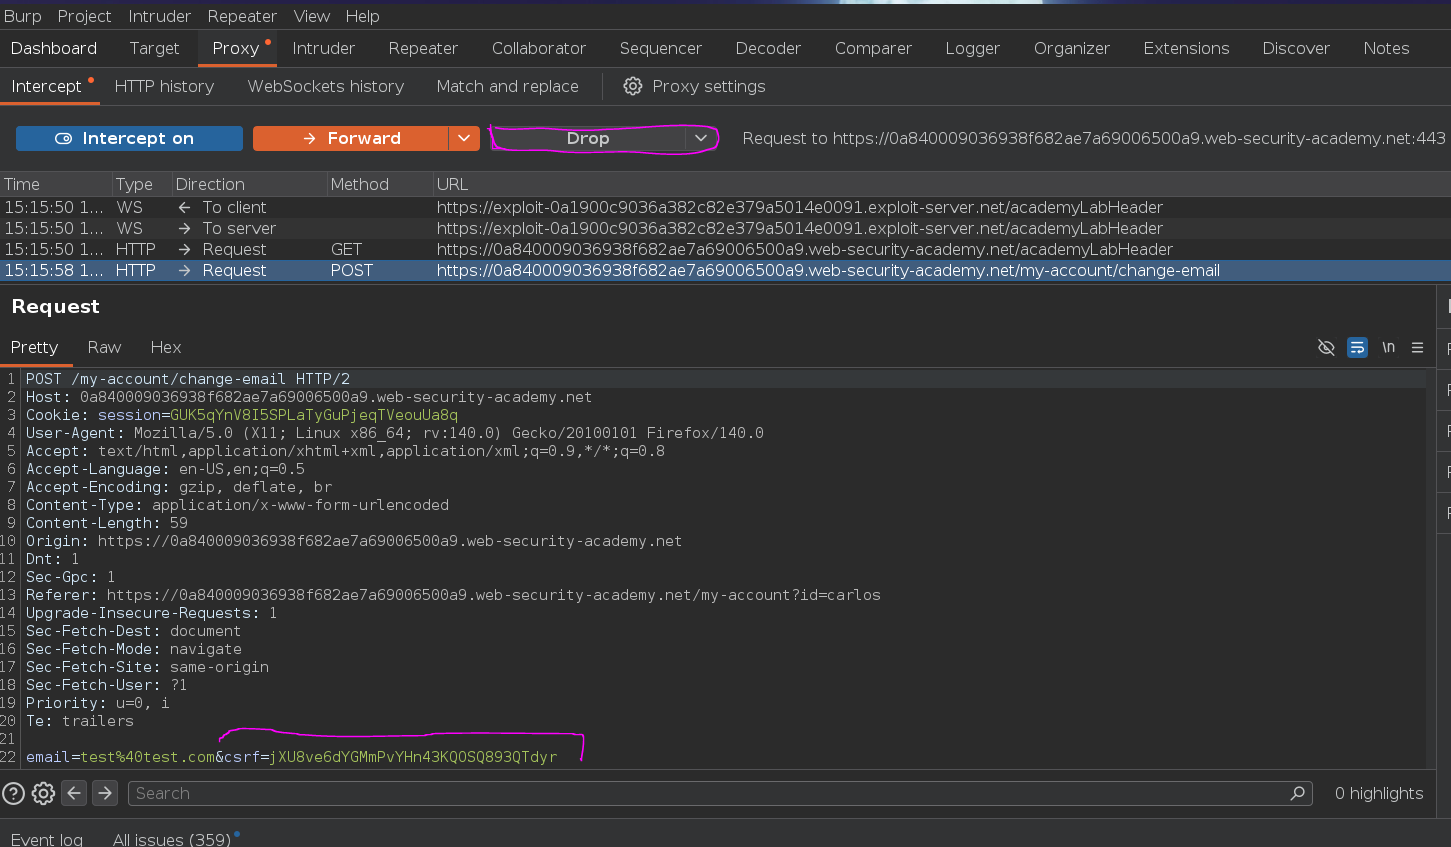Select the POST change-email request row

pyautogui.click(x=725, y=270)
